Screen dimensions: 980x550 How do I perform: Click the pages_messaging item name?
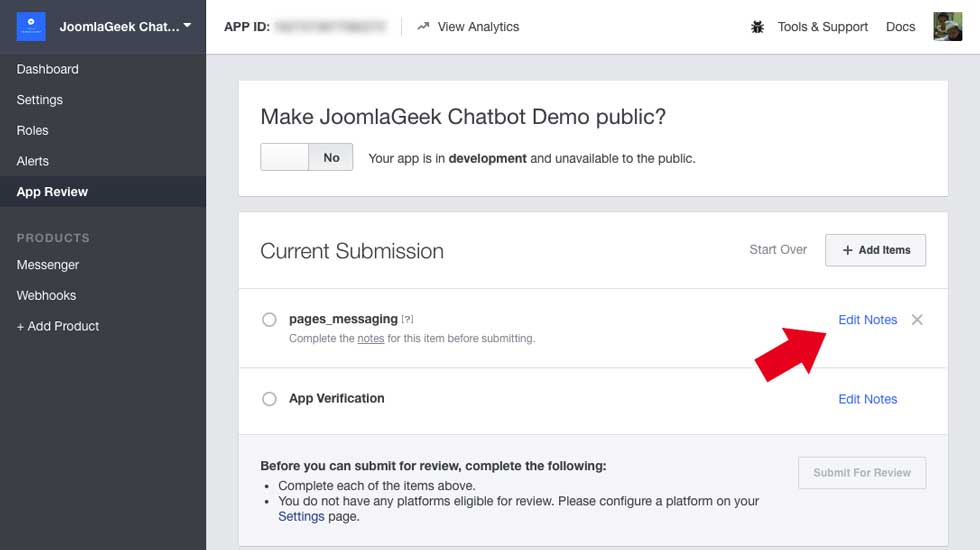click(343, 319)
